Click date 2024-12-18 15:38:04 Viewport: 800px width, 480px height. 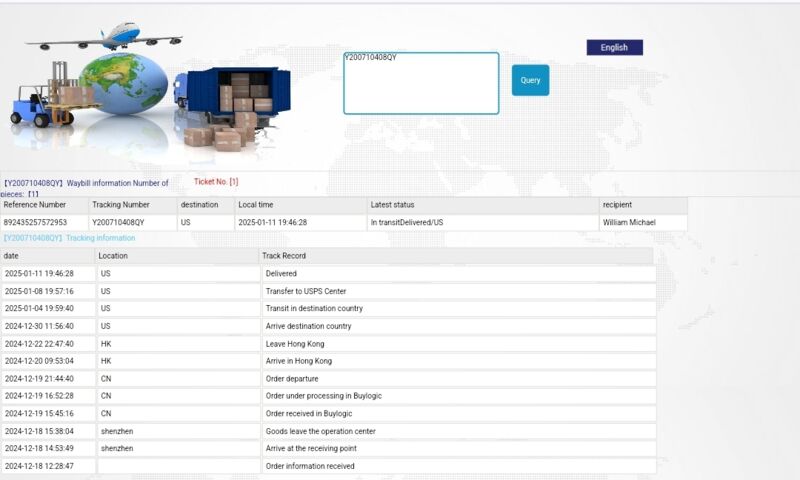click(x=39, y=432)
